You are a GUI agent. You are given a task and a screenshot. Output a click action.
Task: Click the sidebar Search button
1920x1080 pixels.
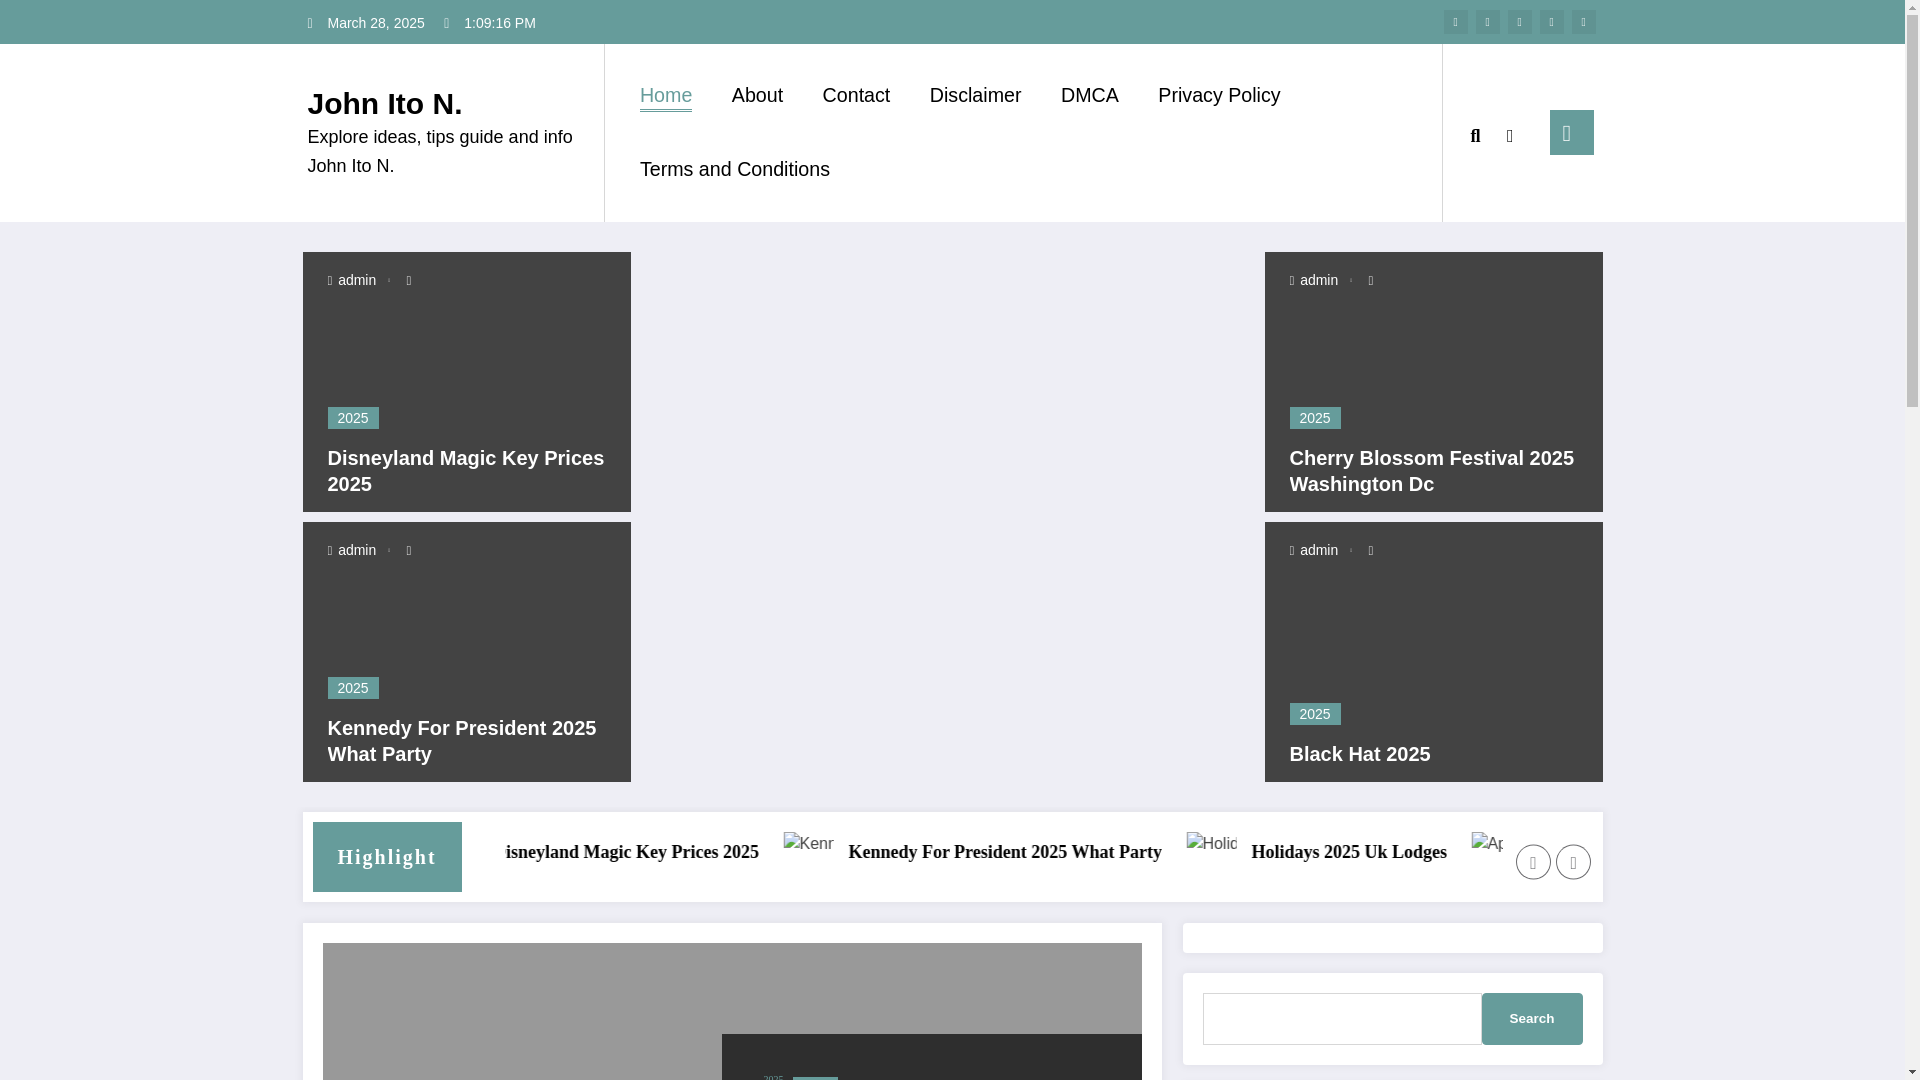click(1532, 1019)
